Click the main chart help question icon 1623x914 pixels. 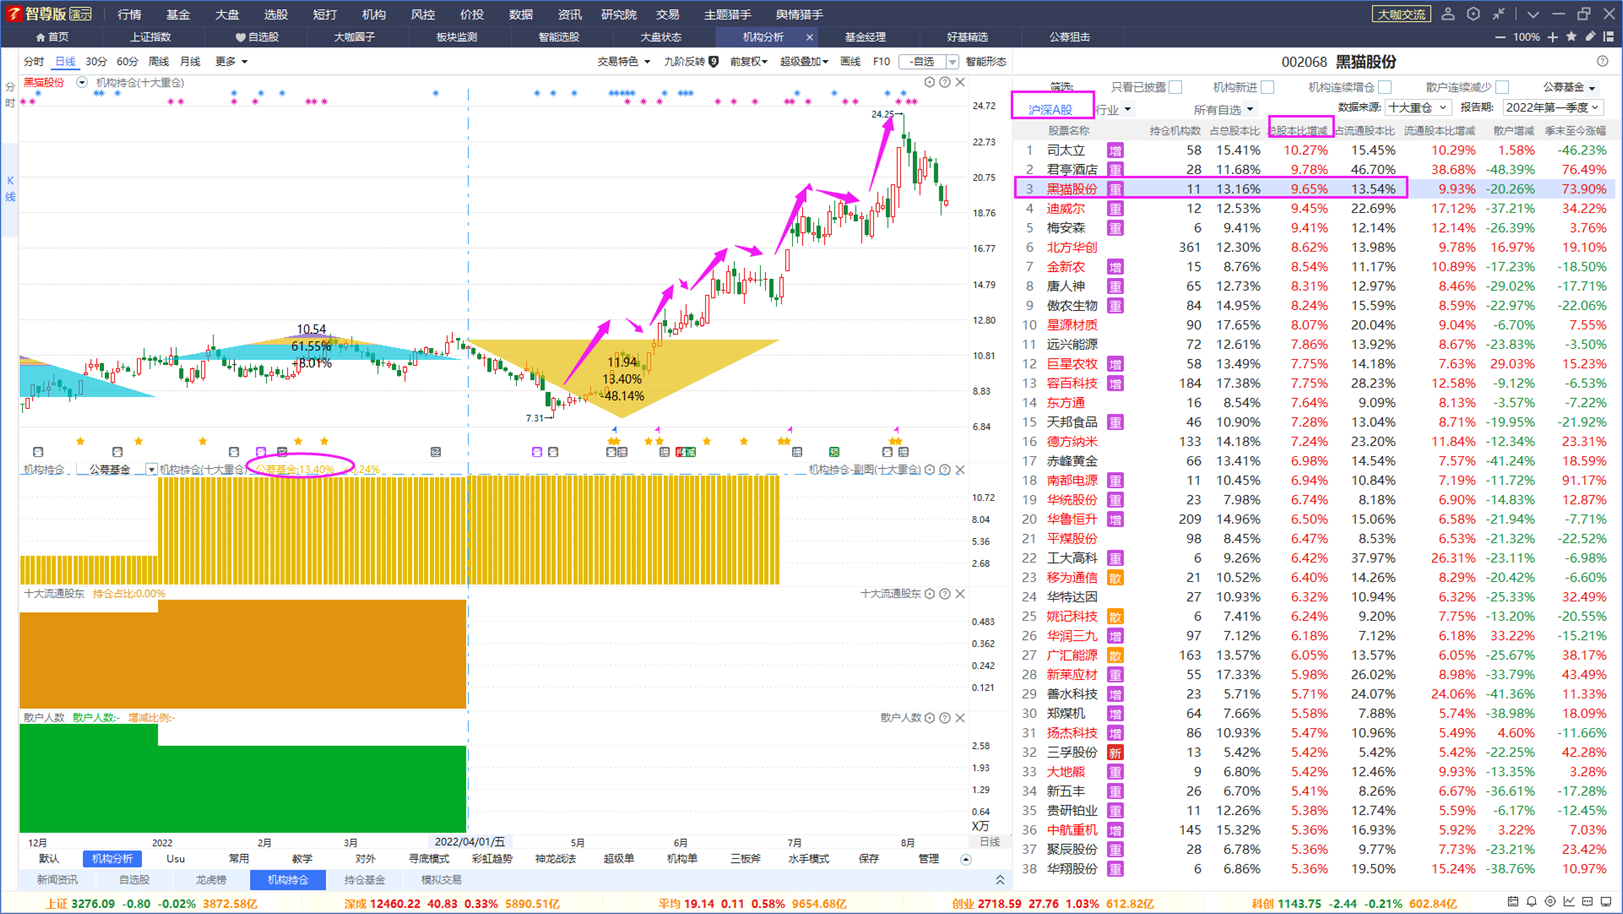coord(945,83)
